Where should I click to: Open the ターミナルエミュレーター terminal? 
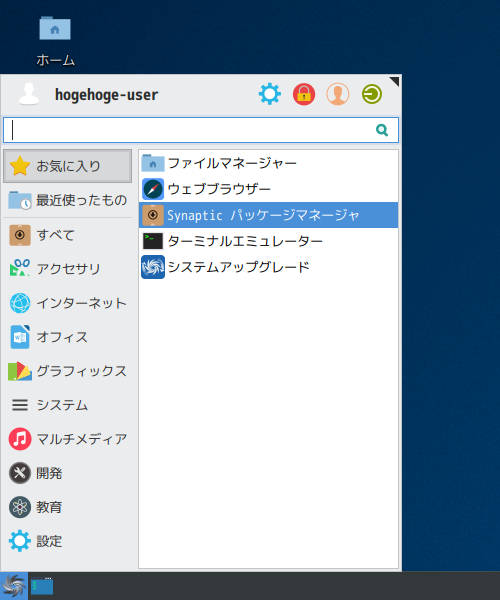(x=268, y=241)
